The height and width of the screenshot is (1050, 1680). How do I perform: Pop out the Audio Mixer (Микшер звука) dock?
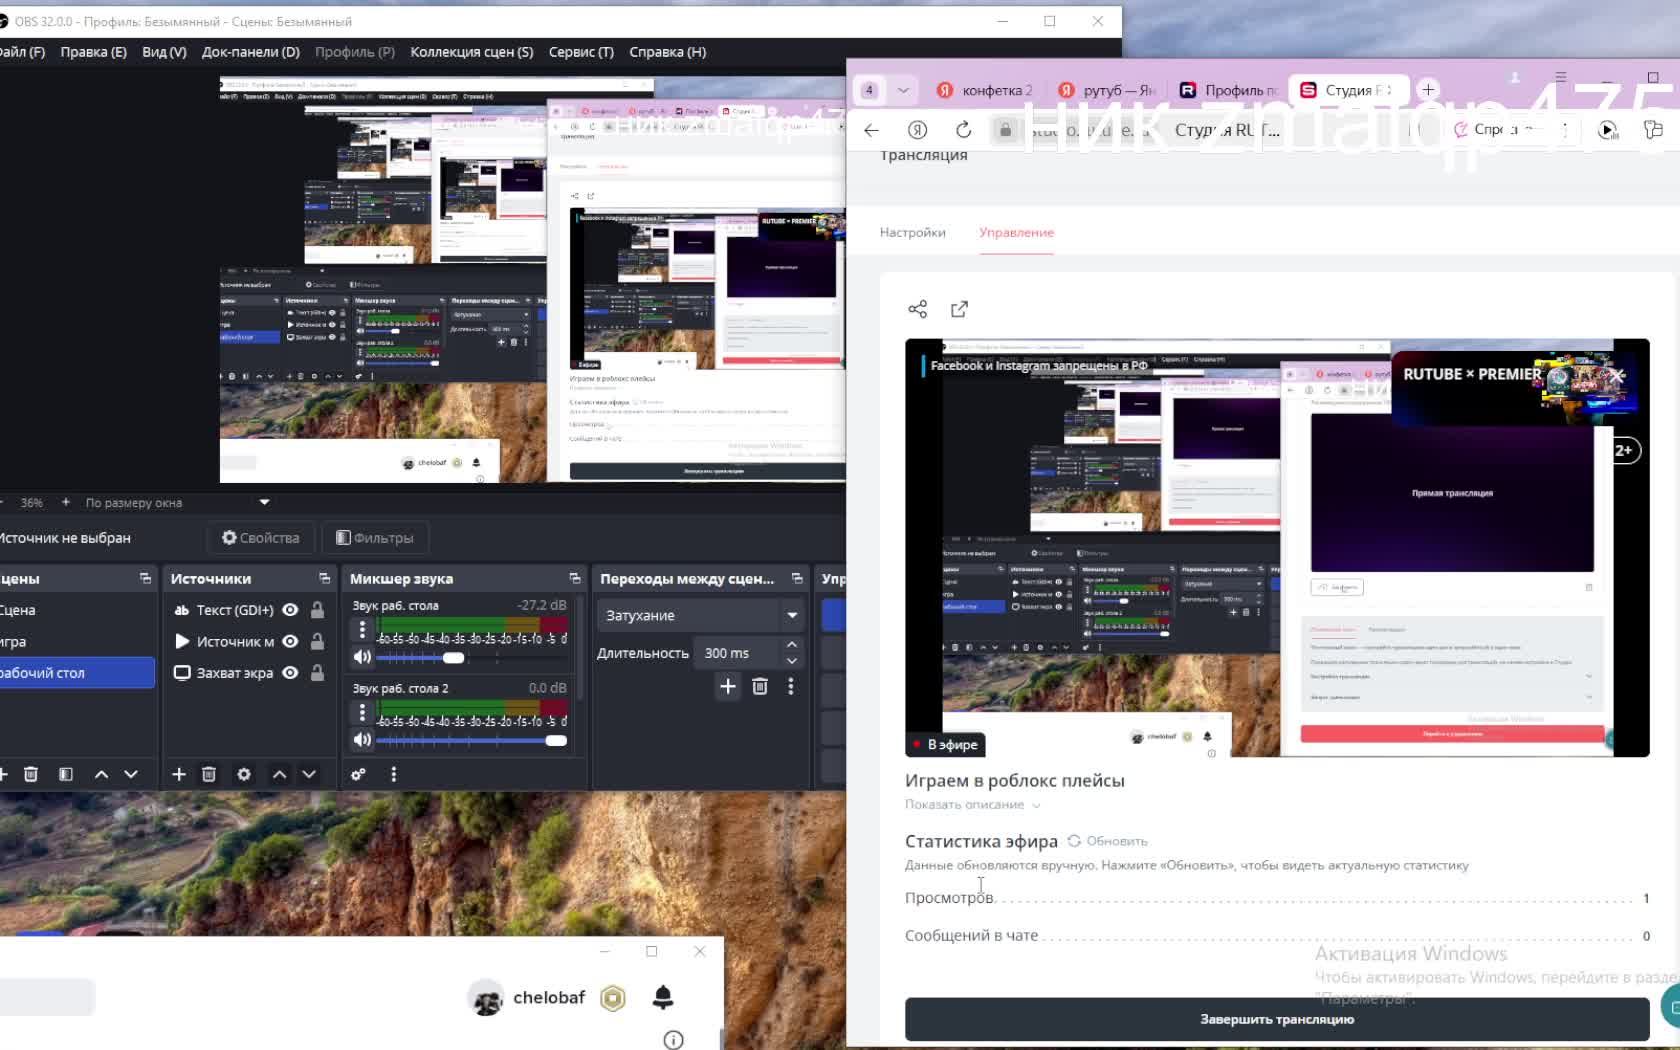tap(574, 579)
